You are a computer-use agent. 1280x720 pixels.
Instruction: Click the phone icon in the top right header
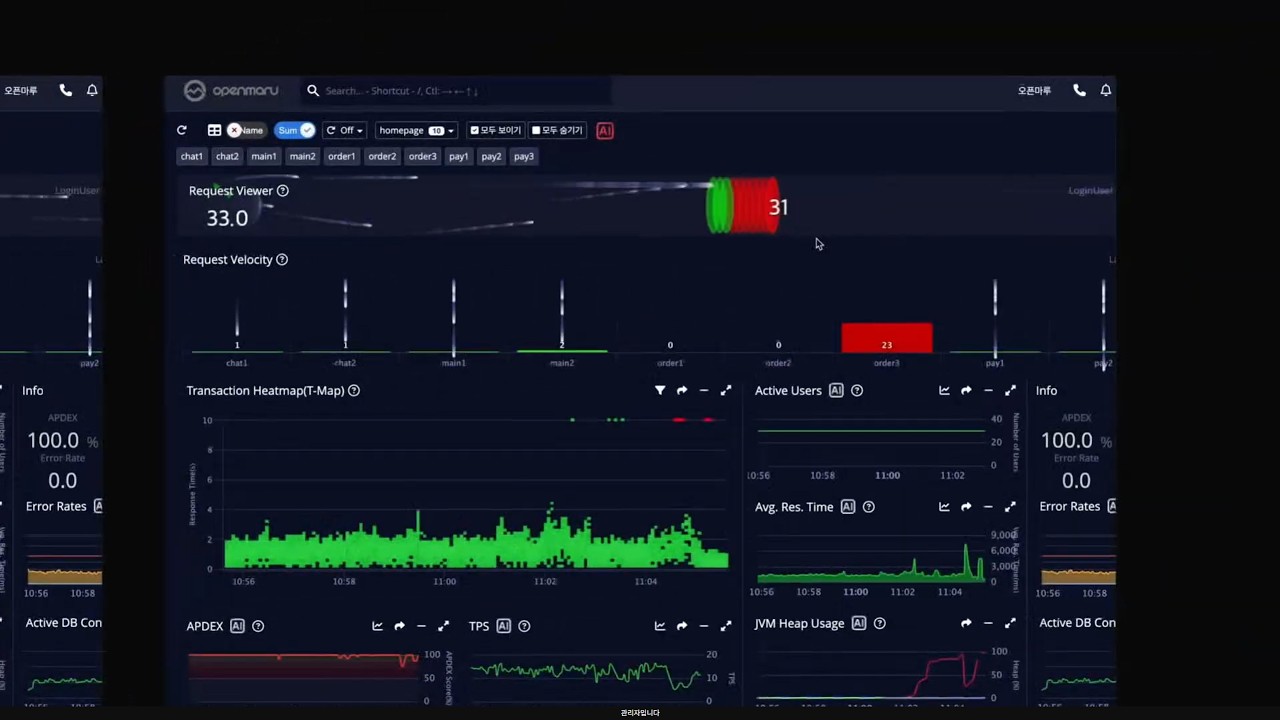tap(1079, 90)
